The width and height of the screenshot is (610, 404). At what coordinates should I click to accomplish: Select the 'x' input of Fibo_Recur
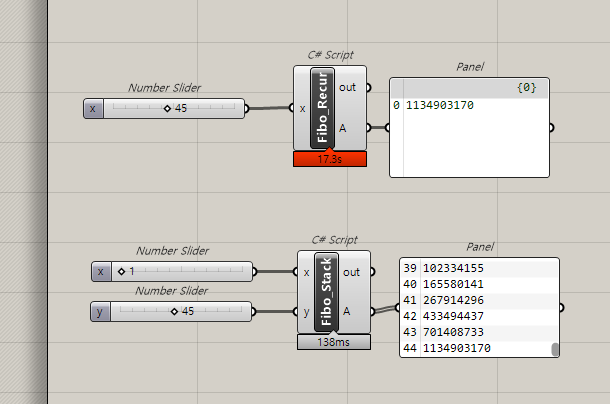pyautogui.click(x=302, y=109)
